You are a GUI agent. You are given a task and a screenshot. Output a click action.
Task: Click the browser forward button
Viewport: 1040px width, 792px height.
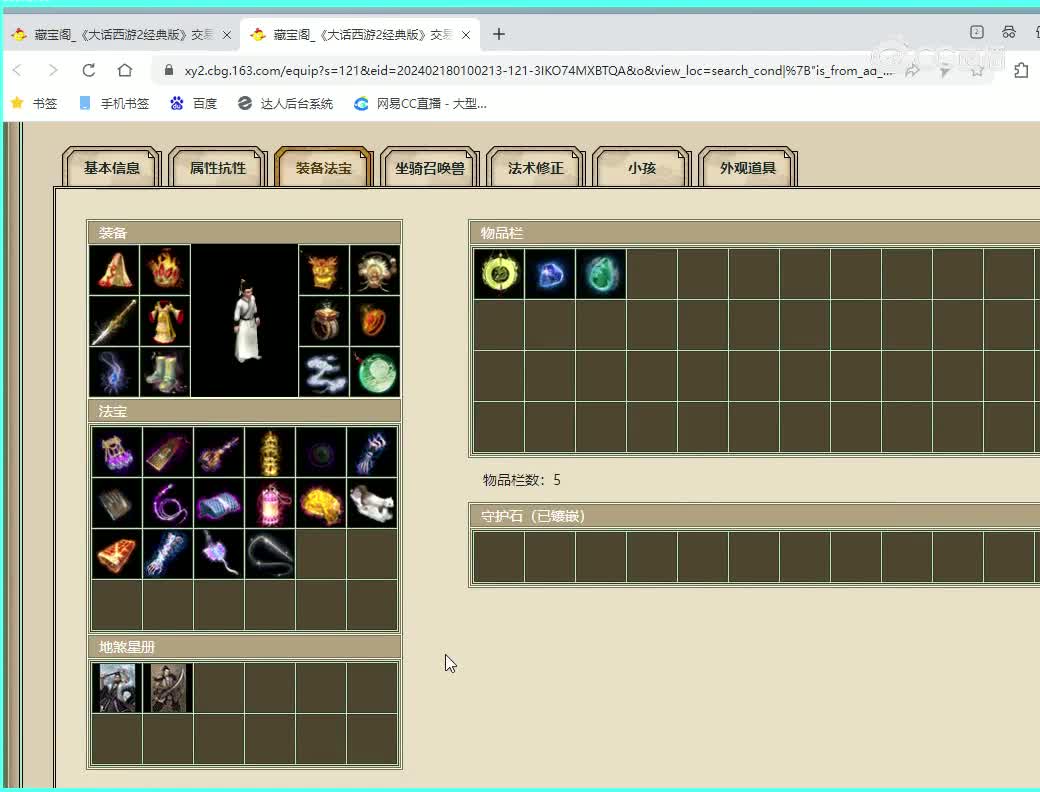pos(53,70)
